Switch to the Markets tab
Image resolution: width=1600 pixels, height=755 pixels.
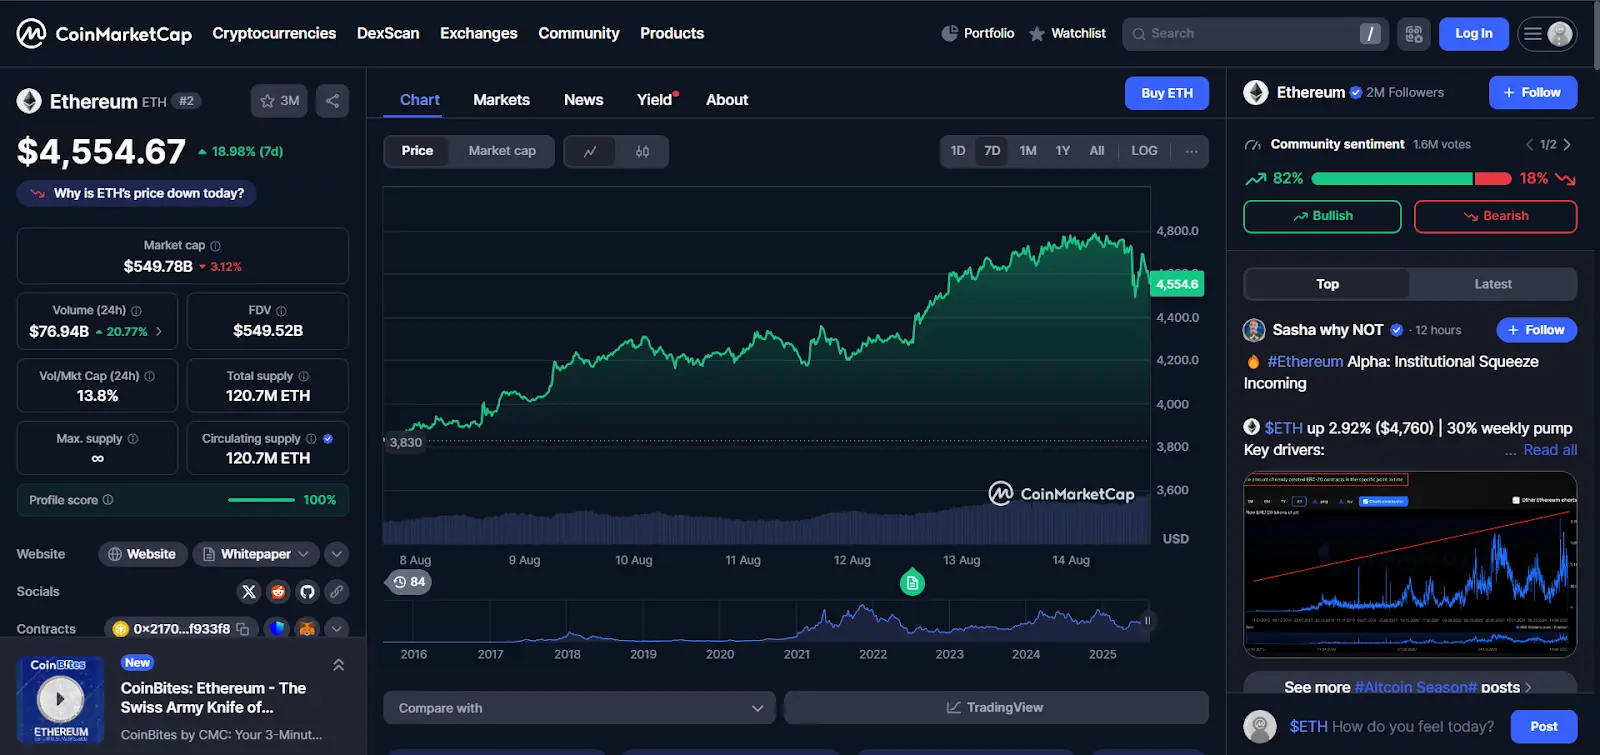coord(501,100)
